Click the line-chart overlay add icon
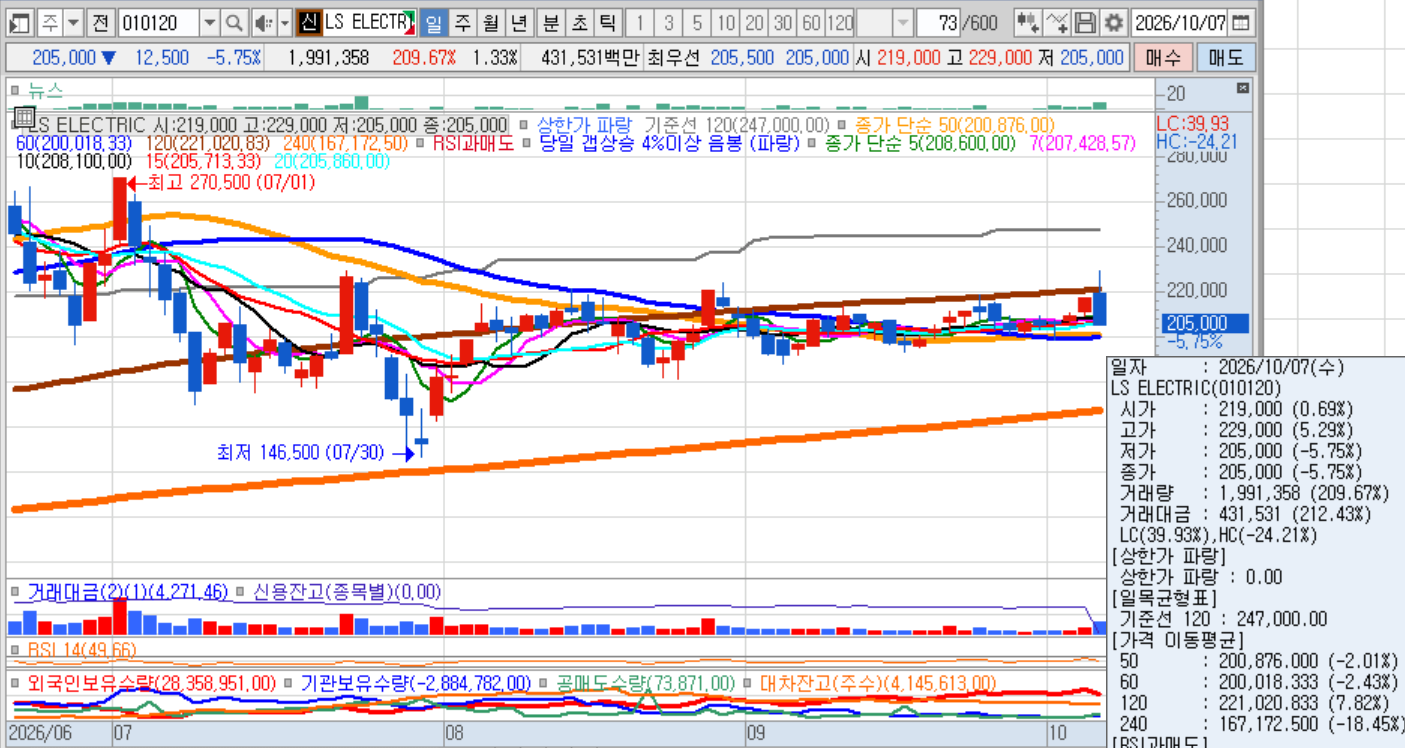 tap(1056, 22)
